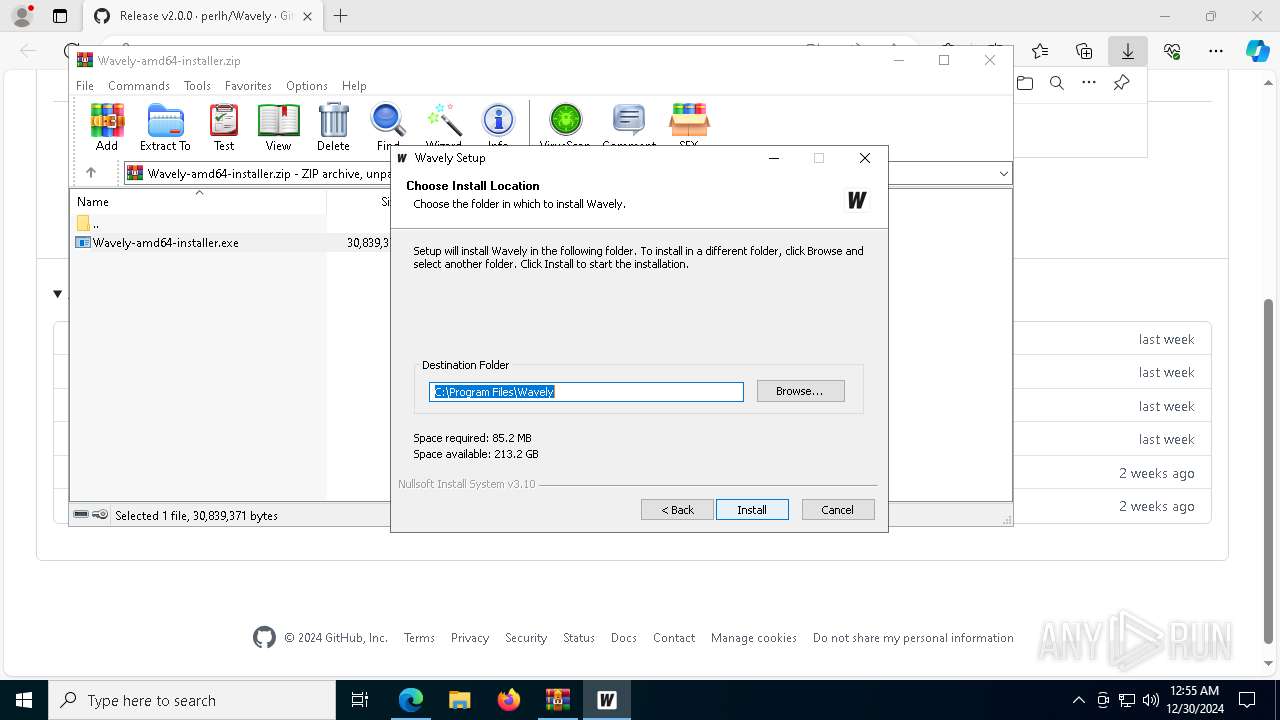Open the Windows Start menu
The image size is (1280, 720).
[24, 700]
